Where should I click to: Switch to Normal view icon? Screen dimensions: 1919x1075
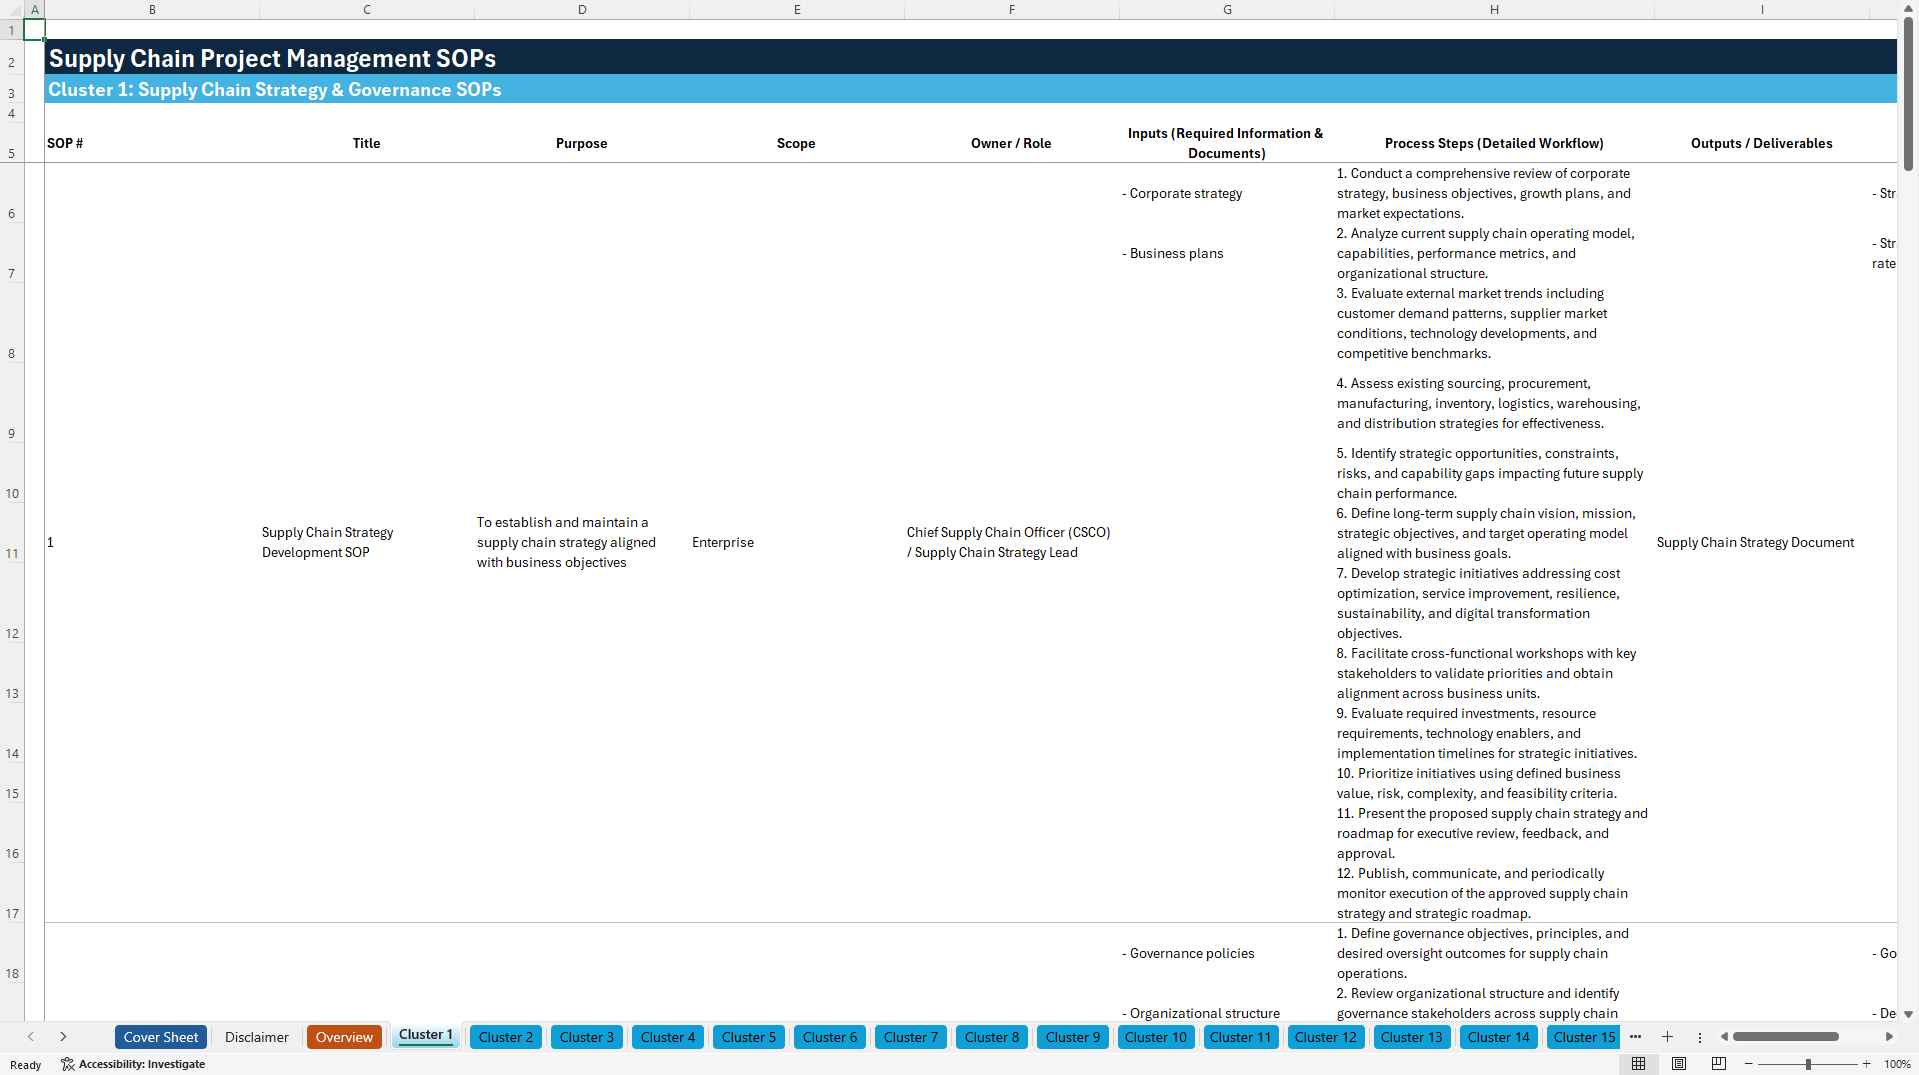pos(1638,1064)
